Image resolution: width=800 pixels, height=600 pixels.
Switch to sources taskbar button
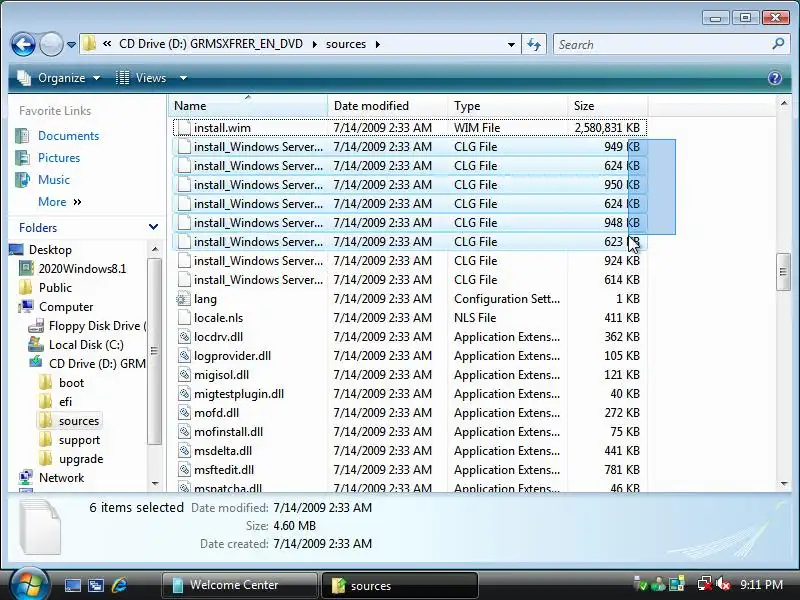[x=399, y=585]
